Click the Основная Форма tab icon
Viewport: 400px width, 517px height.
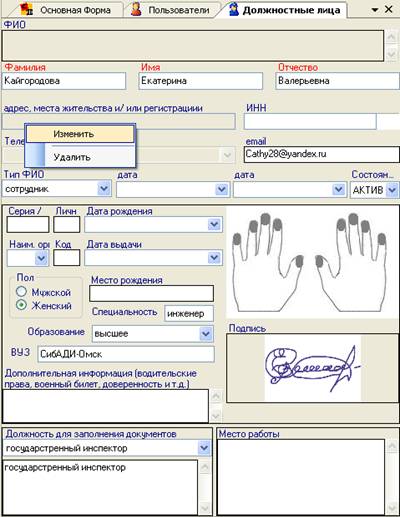[27, 9]
